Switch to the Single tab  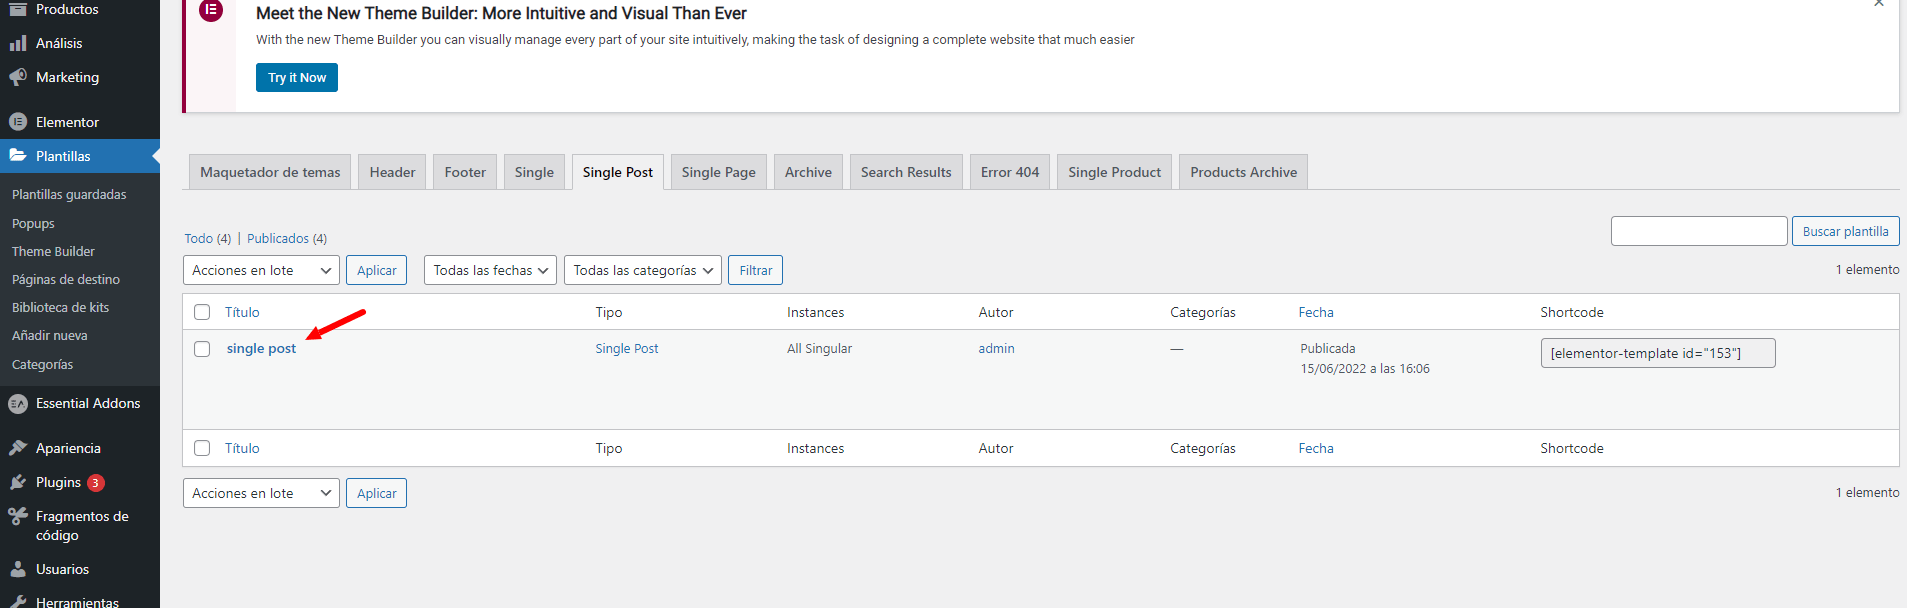(x=534, y=172)
